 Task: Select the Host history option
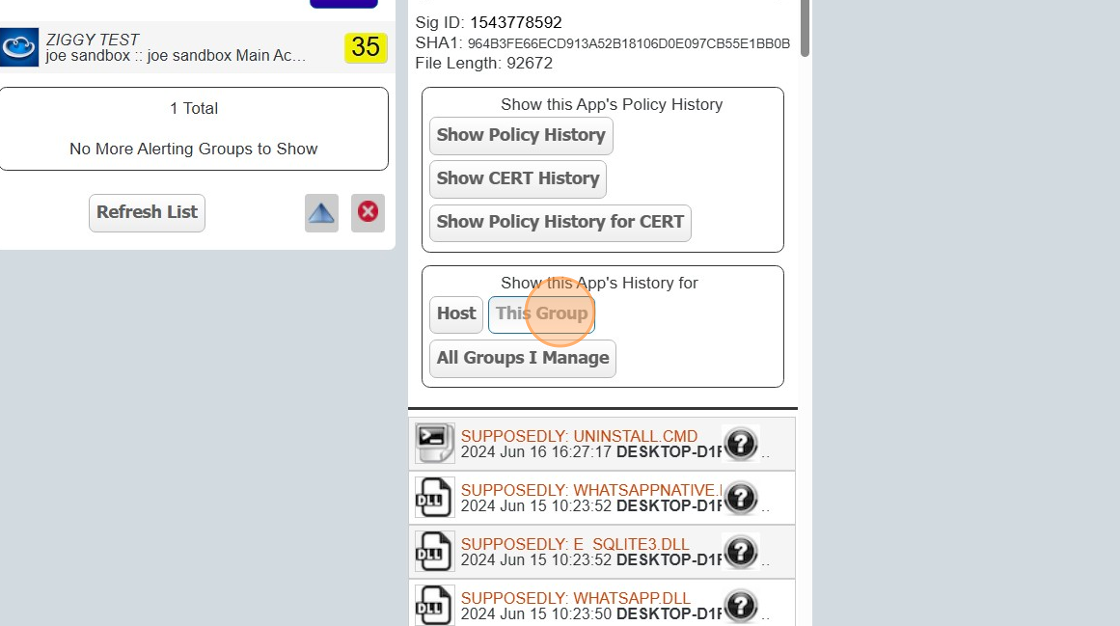(x=455, y=314)
